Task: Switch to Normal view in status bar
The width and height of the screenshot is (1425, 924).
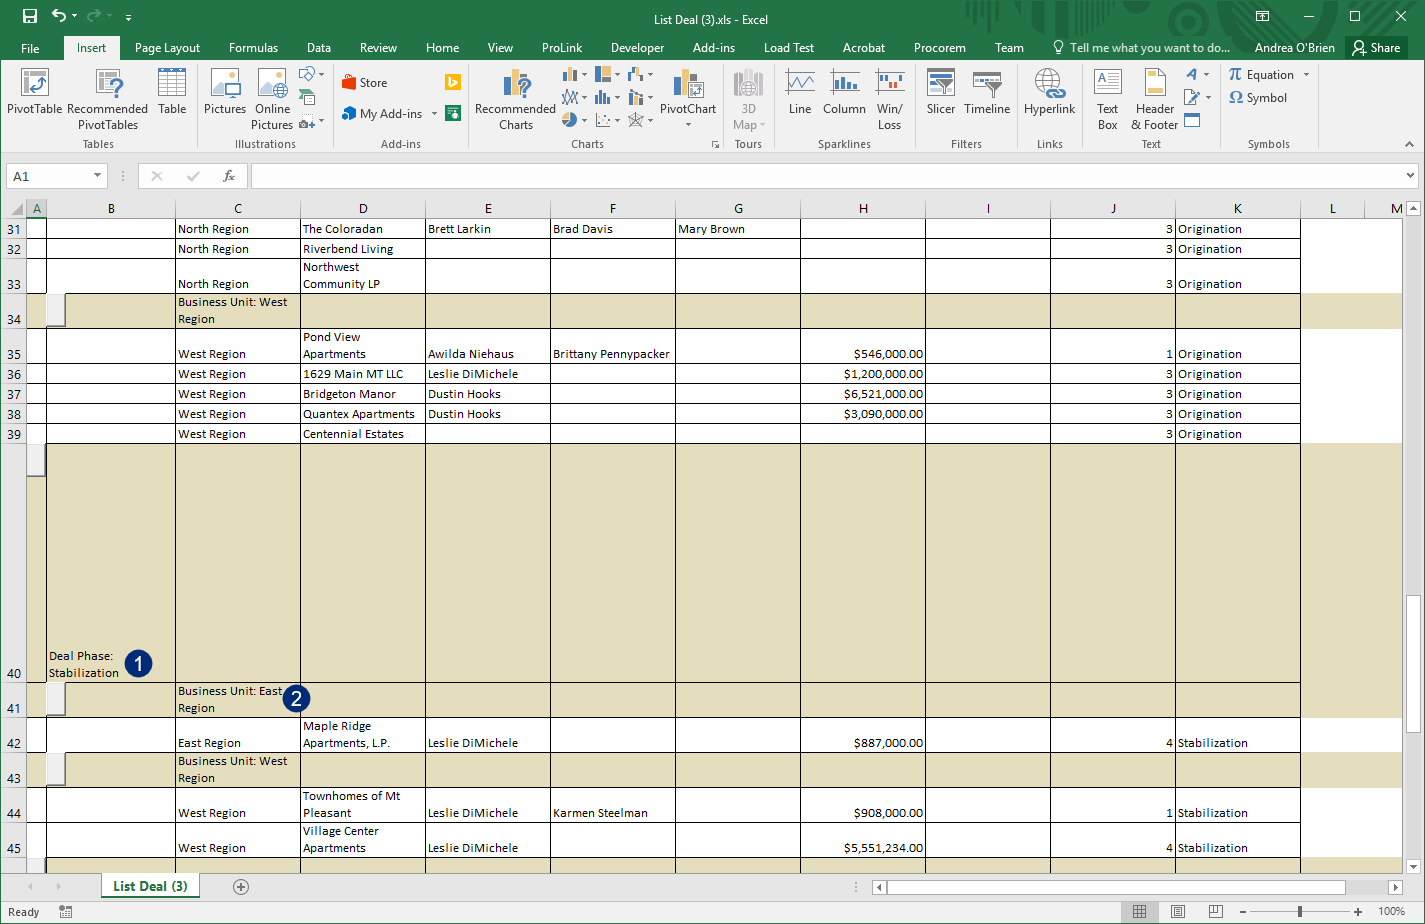Action: pyautogui.click(x=1139, y=912)
